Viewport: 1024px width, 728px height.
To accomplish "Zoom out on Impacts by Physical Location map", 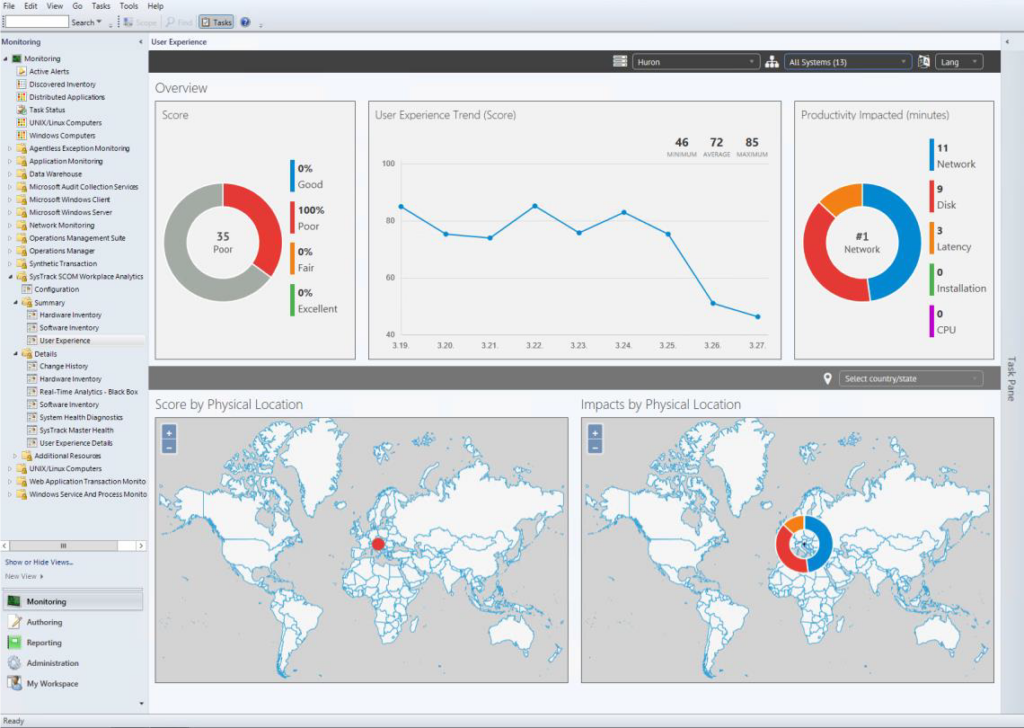I will [x=595, y=447].
